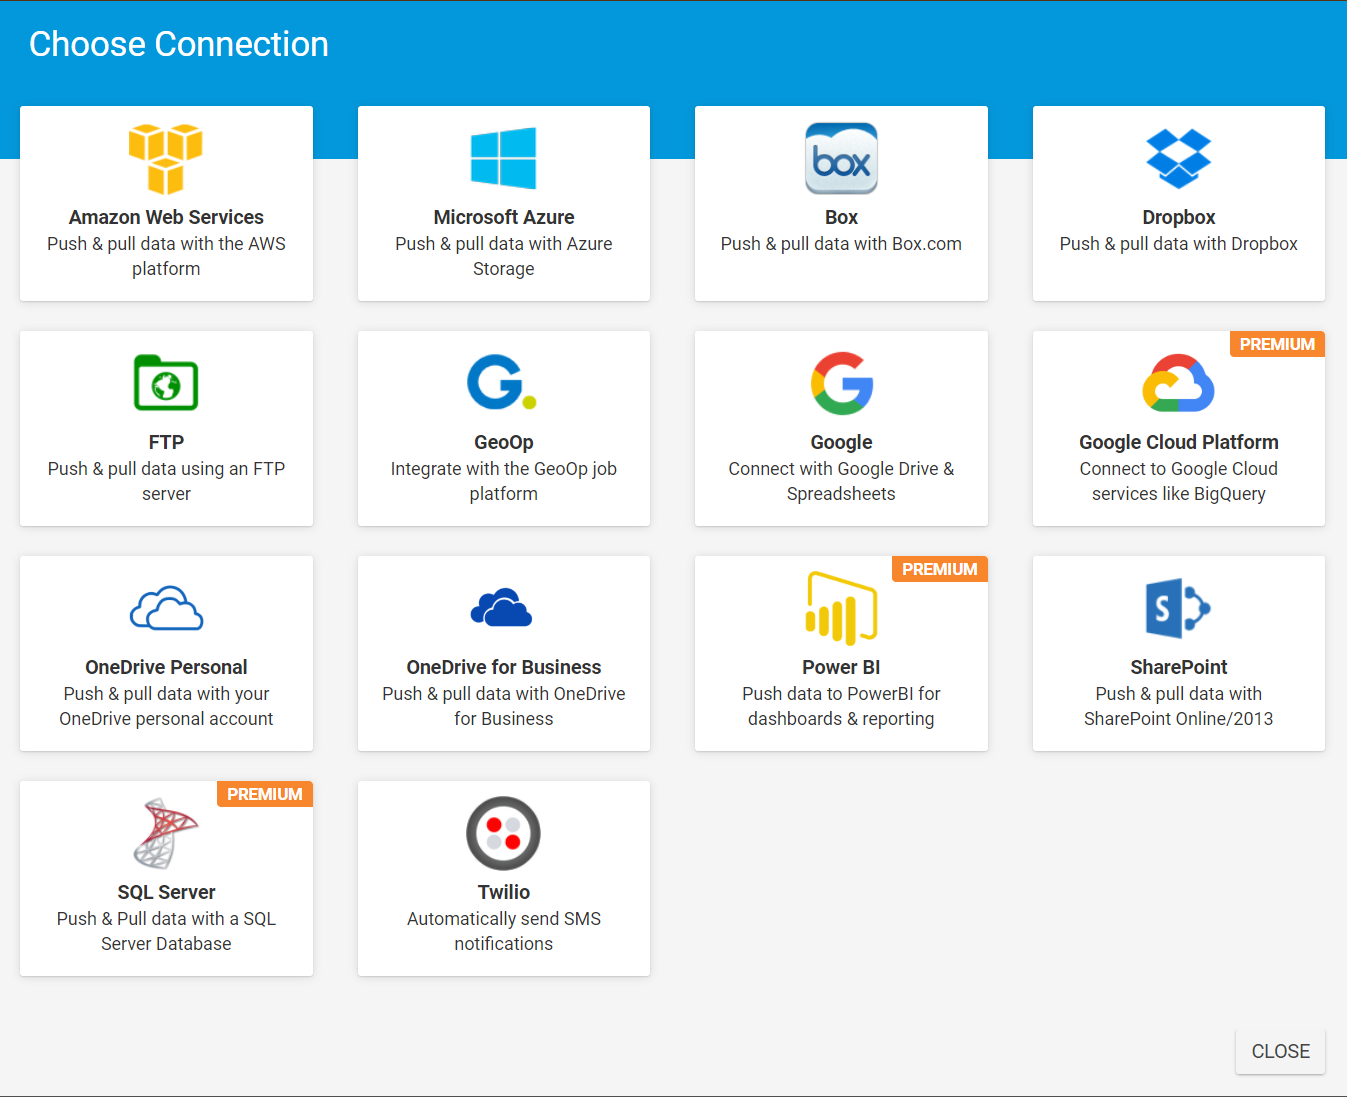Click the Dropbox logo icon

(x=1179, y=159)
